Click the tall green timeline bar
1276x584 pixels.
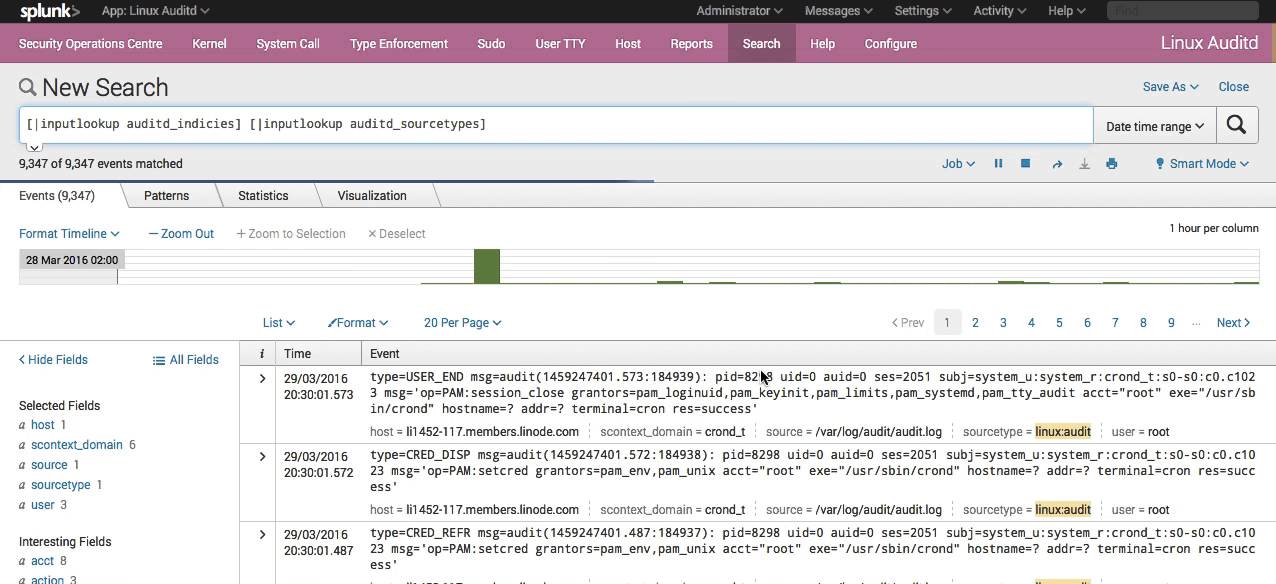tap(487, 266)
